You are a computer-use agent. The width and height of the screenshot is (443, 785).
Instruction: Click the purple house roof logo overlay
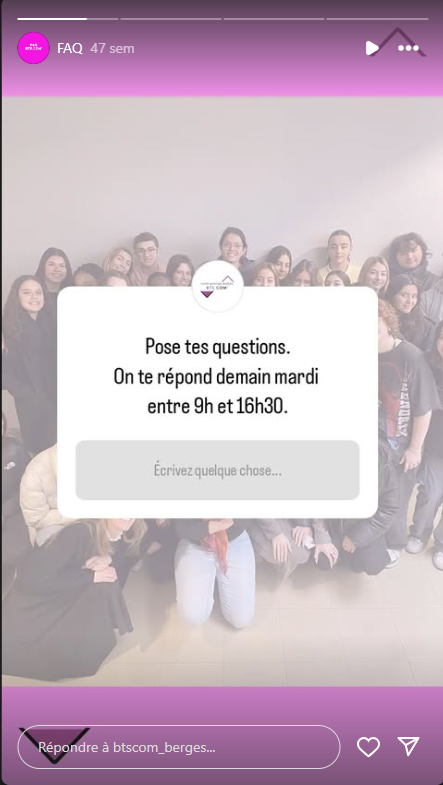tap(398, 42)
